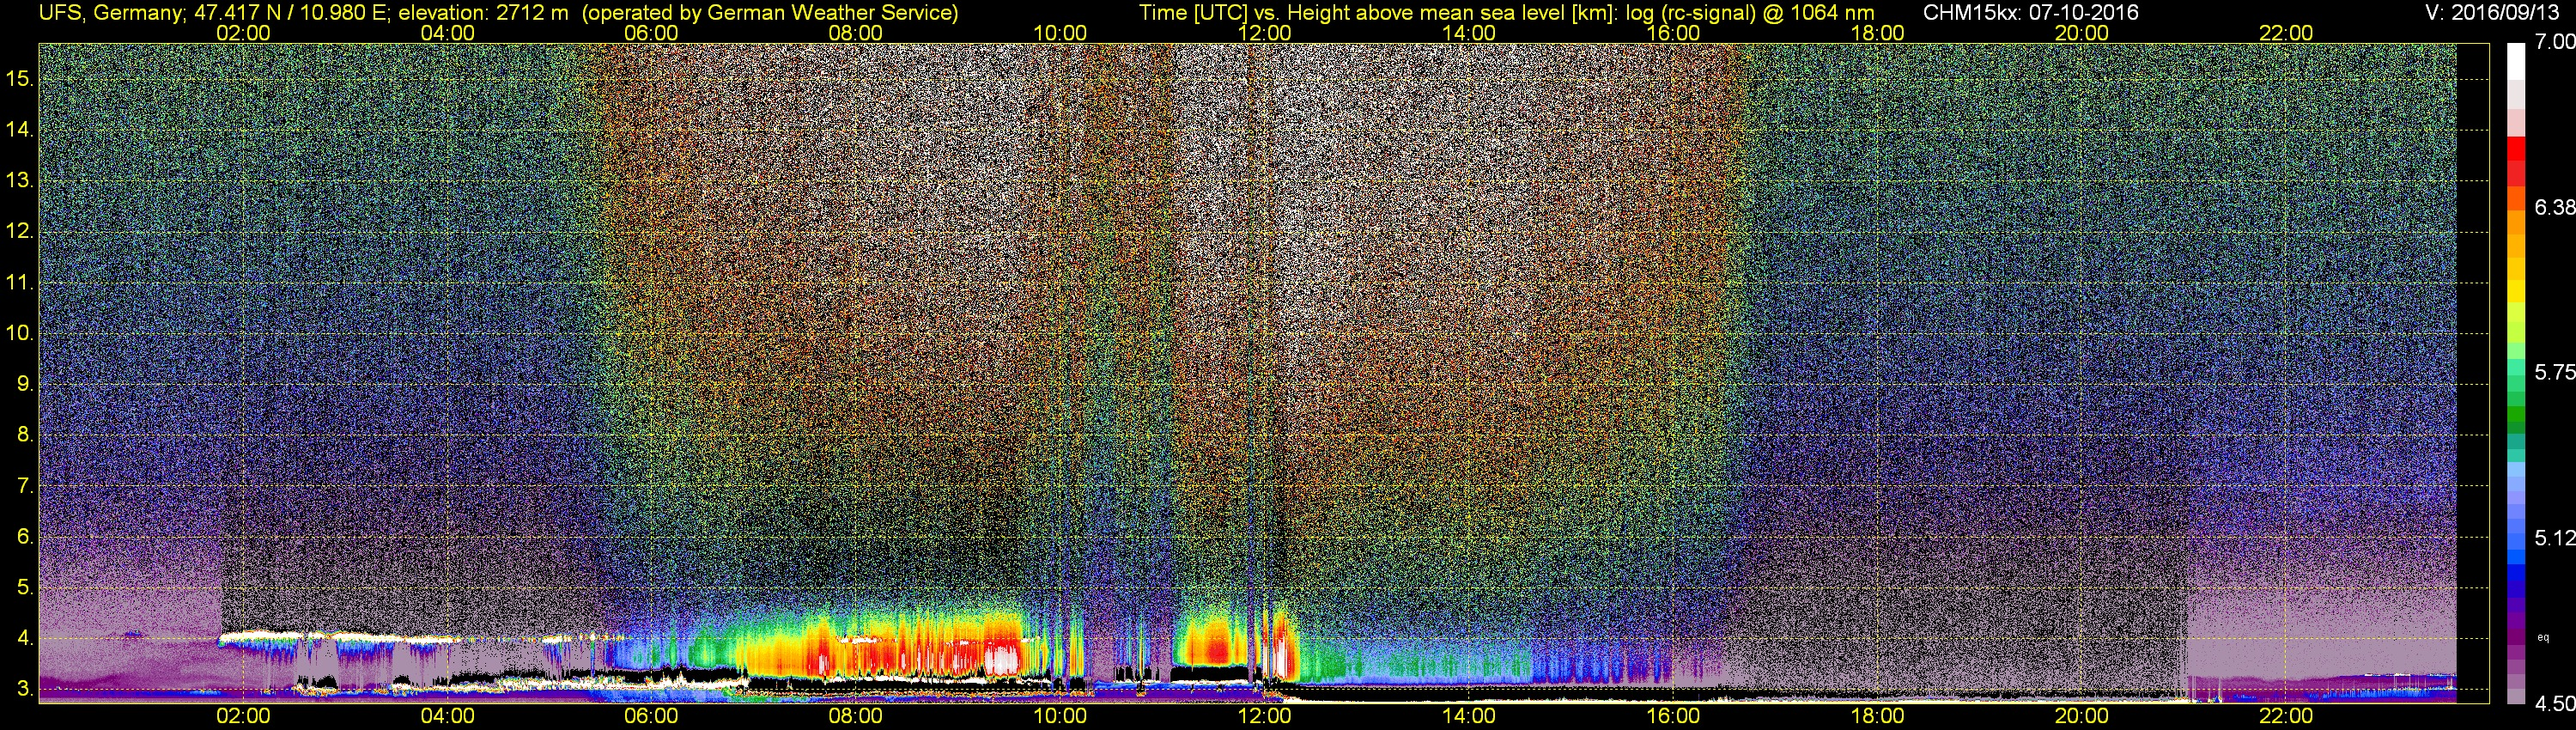The image size is (2576, 730).
Task: Click the height axis label "15."
Action: pos(20,78)
